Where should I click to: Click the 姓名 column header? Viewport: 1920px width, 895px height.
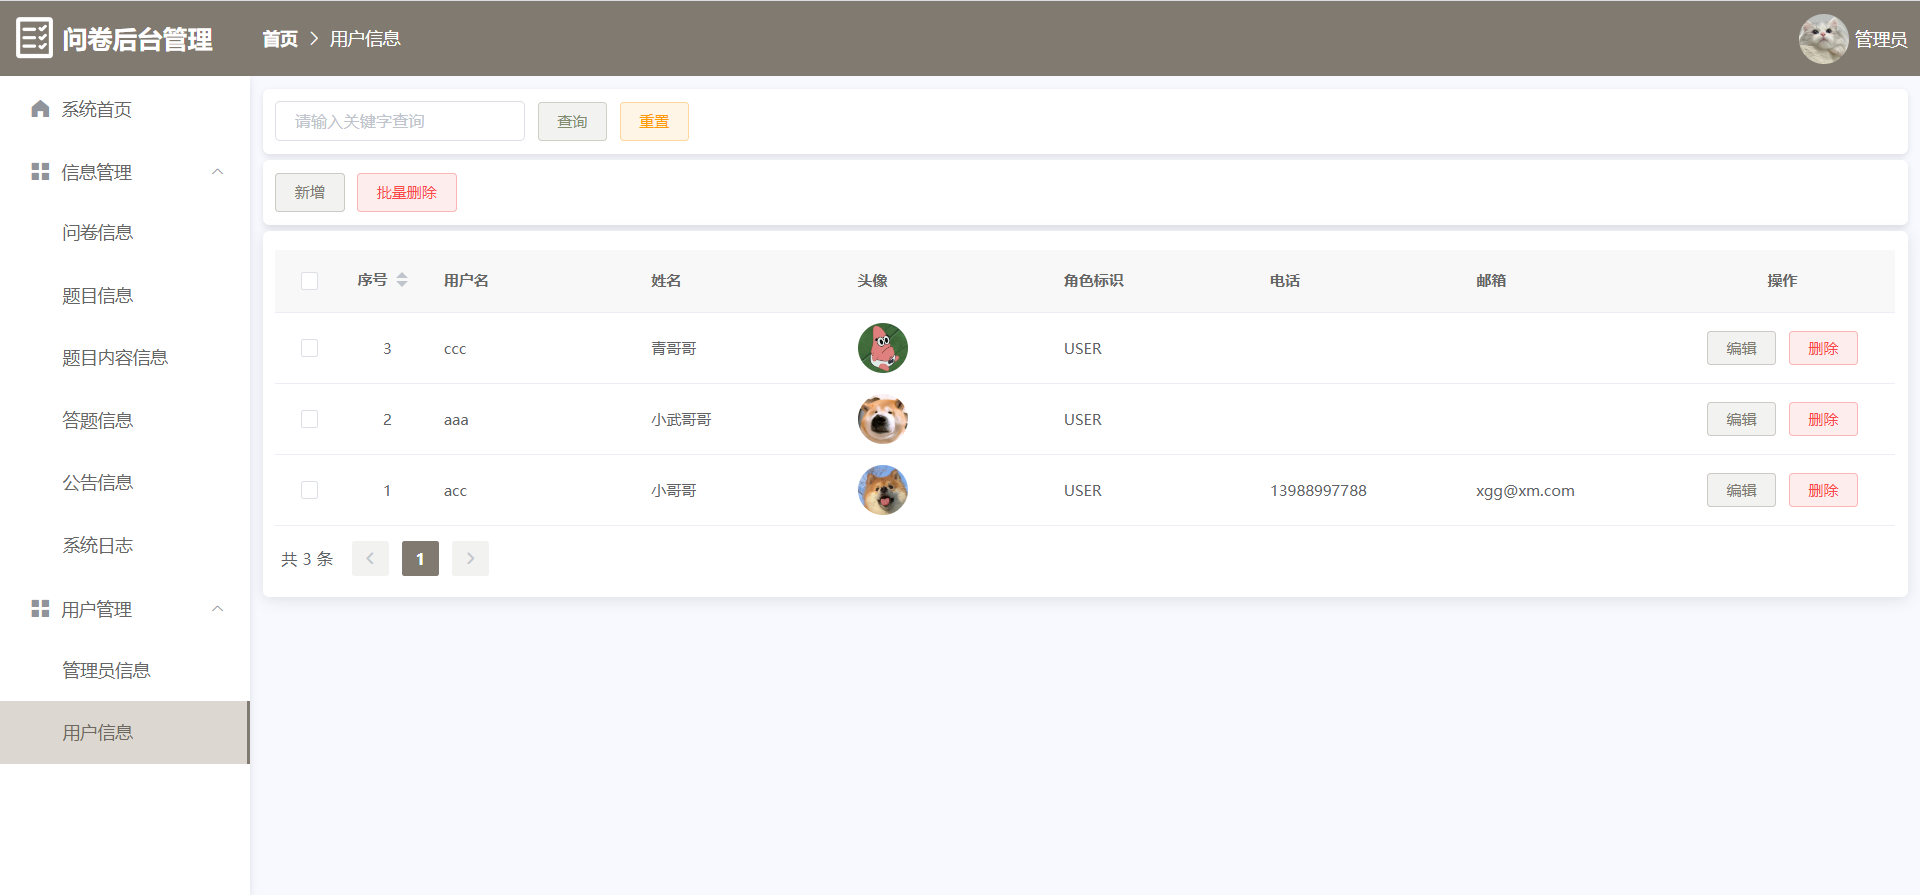pyautogui.click(x=666, y=281)
